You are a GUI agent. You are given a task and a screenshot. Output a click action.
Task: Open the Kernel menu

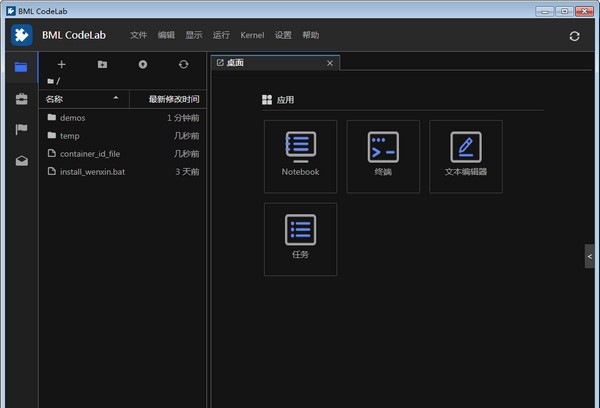[x=252, y=35]
